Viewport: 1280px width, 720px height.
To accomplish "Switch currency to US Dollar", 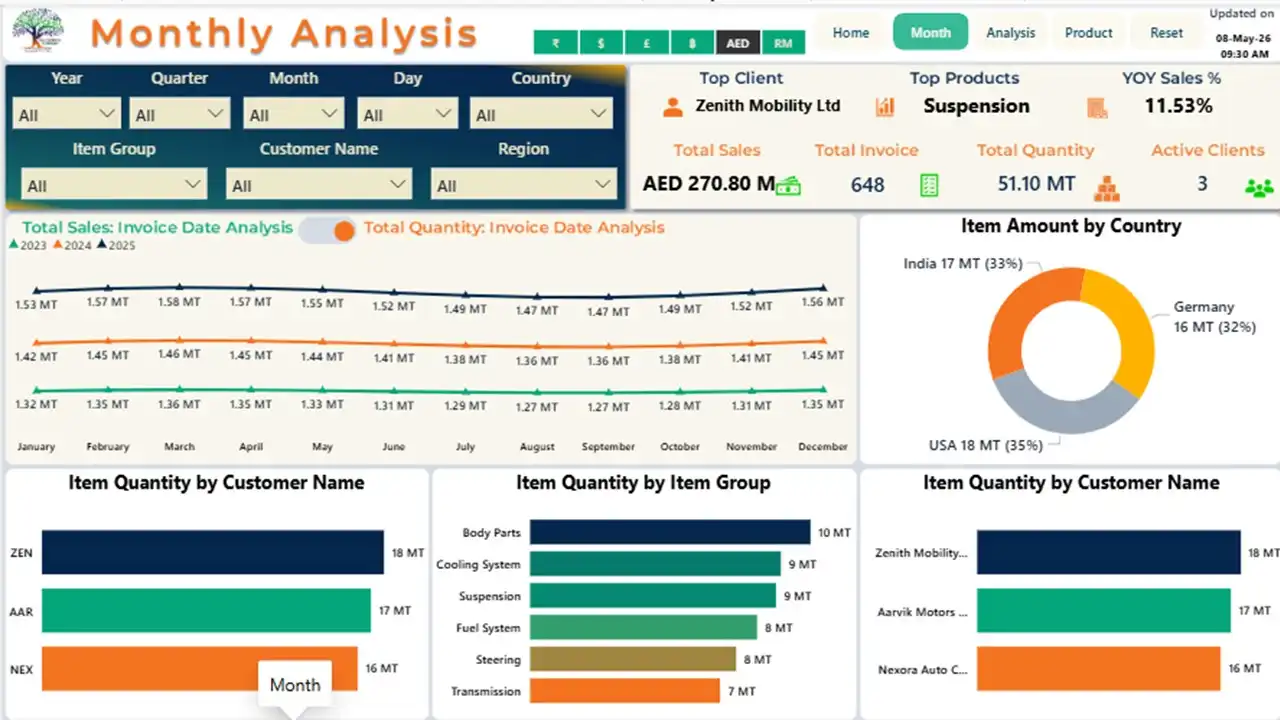I will coord(601,43).
